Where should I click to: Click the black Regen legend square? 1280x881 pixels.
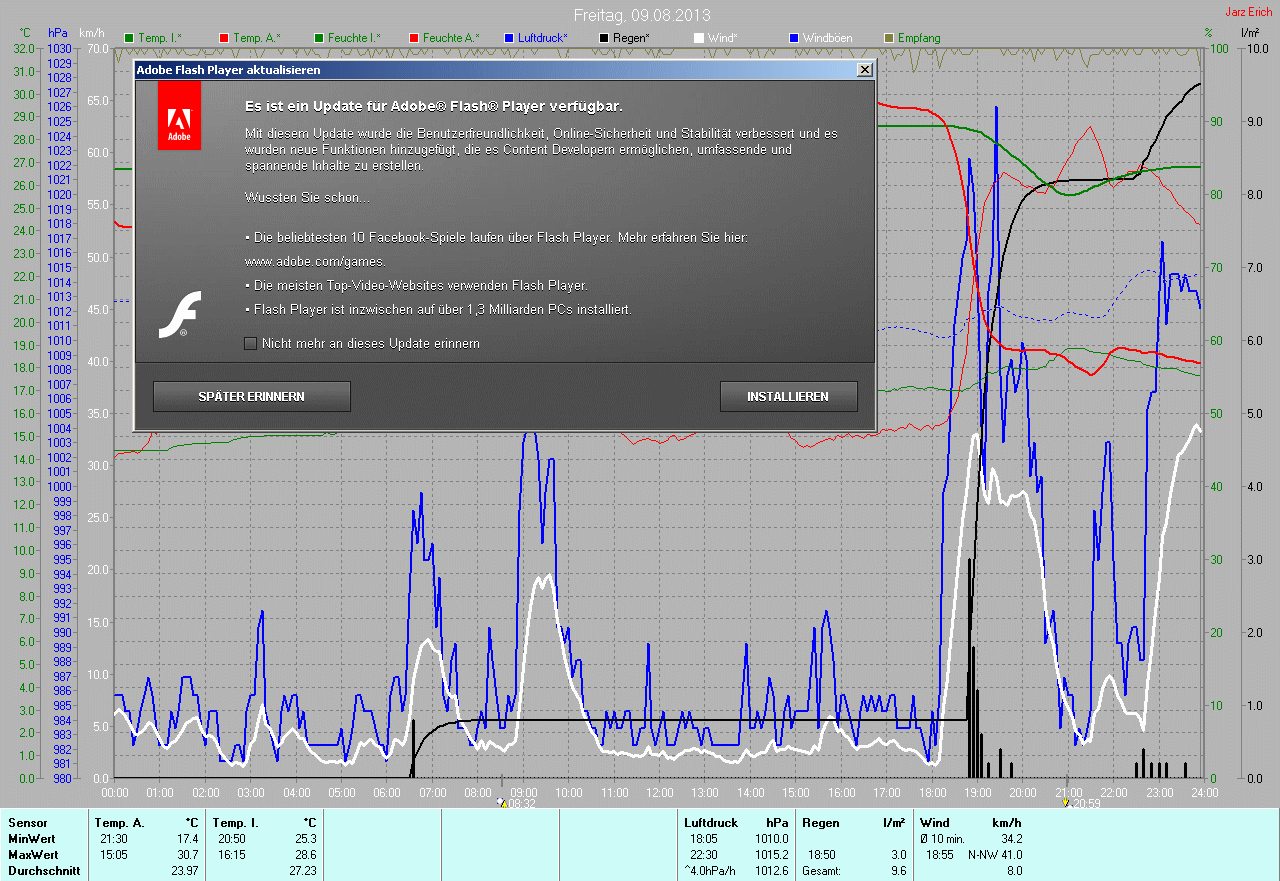click(604, 38)
